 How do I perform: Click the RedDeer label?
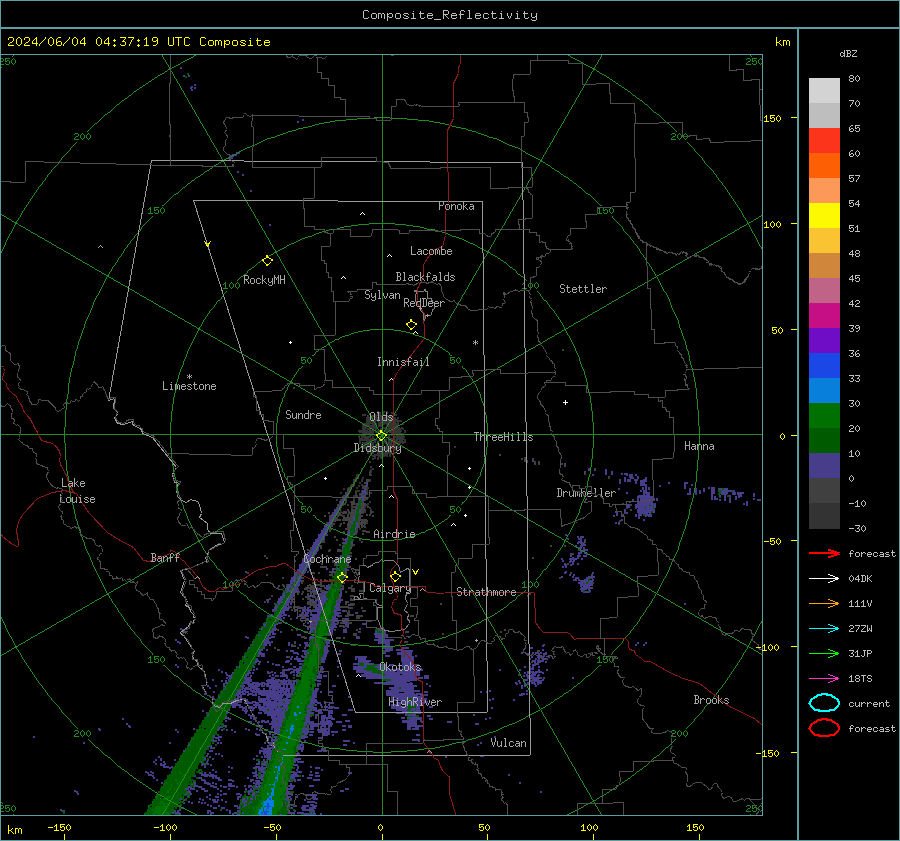(x=424, y=303)
